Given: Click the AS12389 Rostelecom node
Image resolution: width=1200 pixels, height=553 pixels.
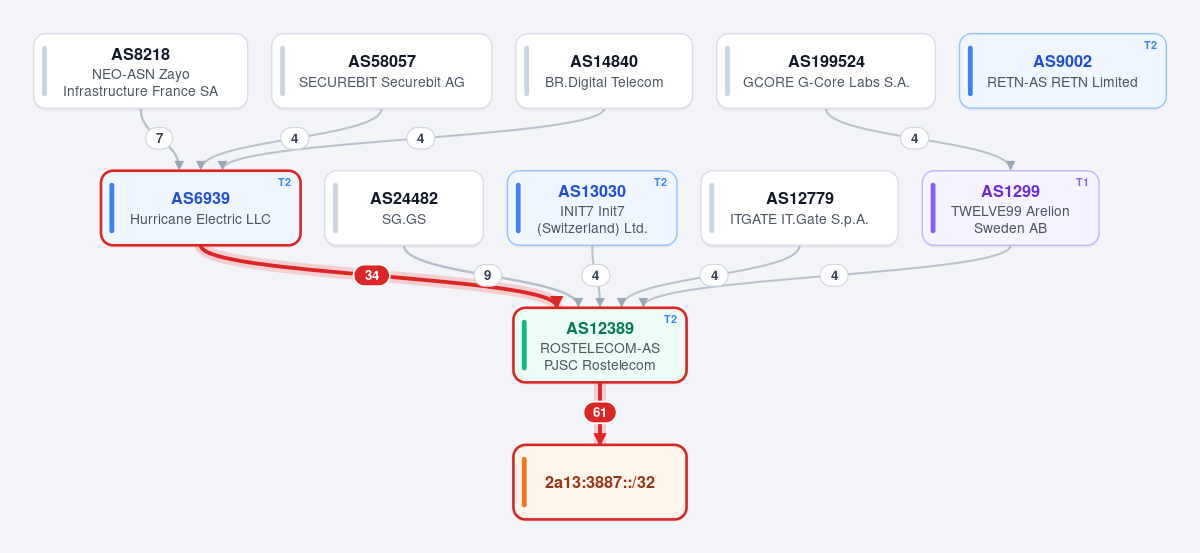Looking at the screenshot, I should point(600,345).
